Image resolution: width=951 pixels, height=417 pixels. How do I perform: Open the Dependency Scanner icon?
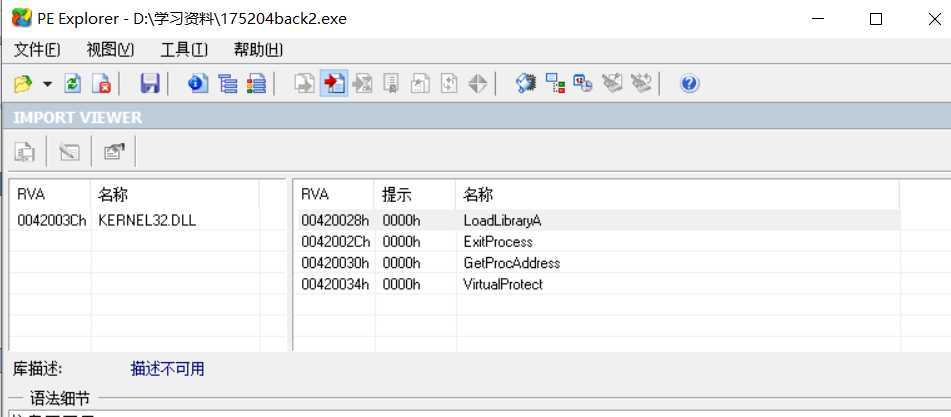coord(556,84)
